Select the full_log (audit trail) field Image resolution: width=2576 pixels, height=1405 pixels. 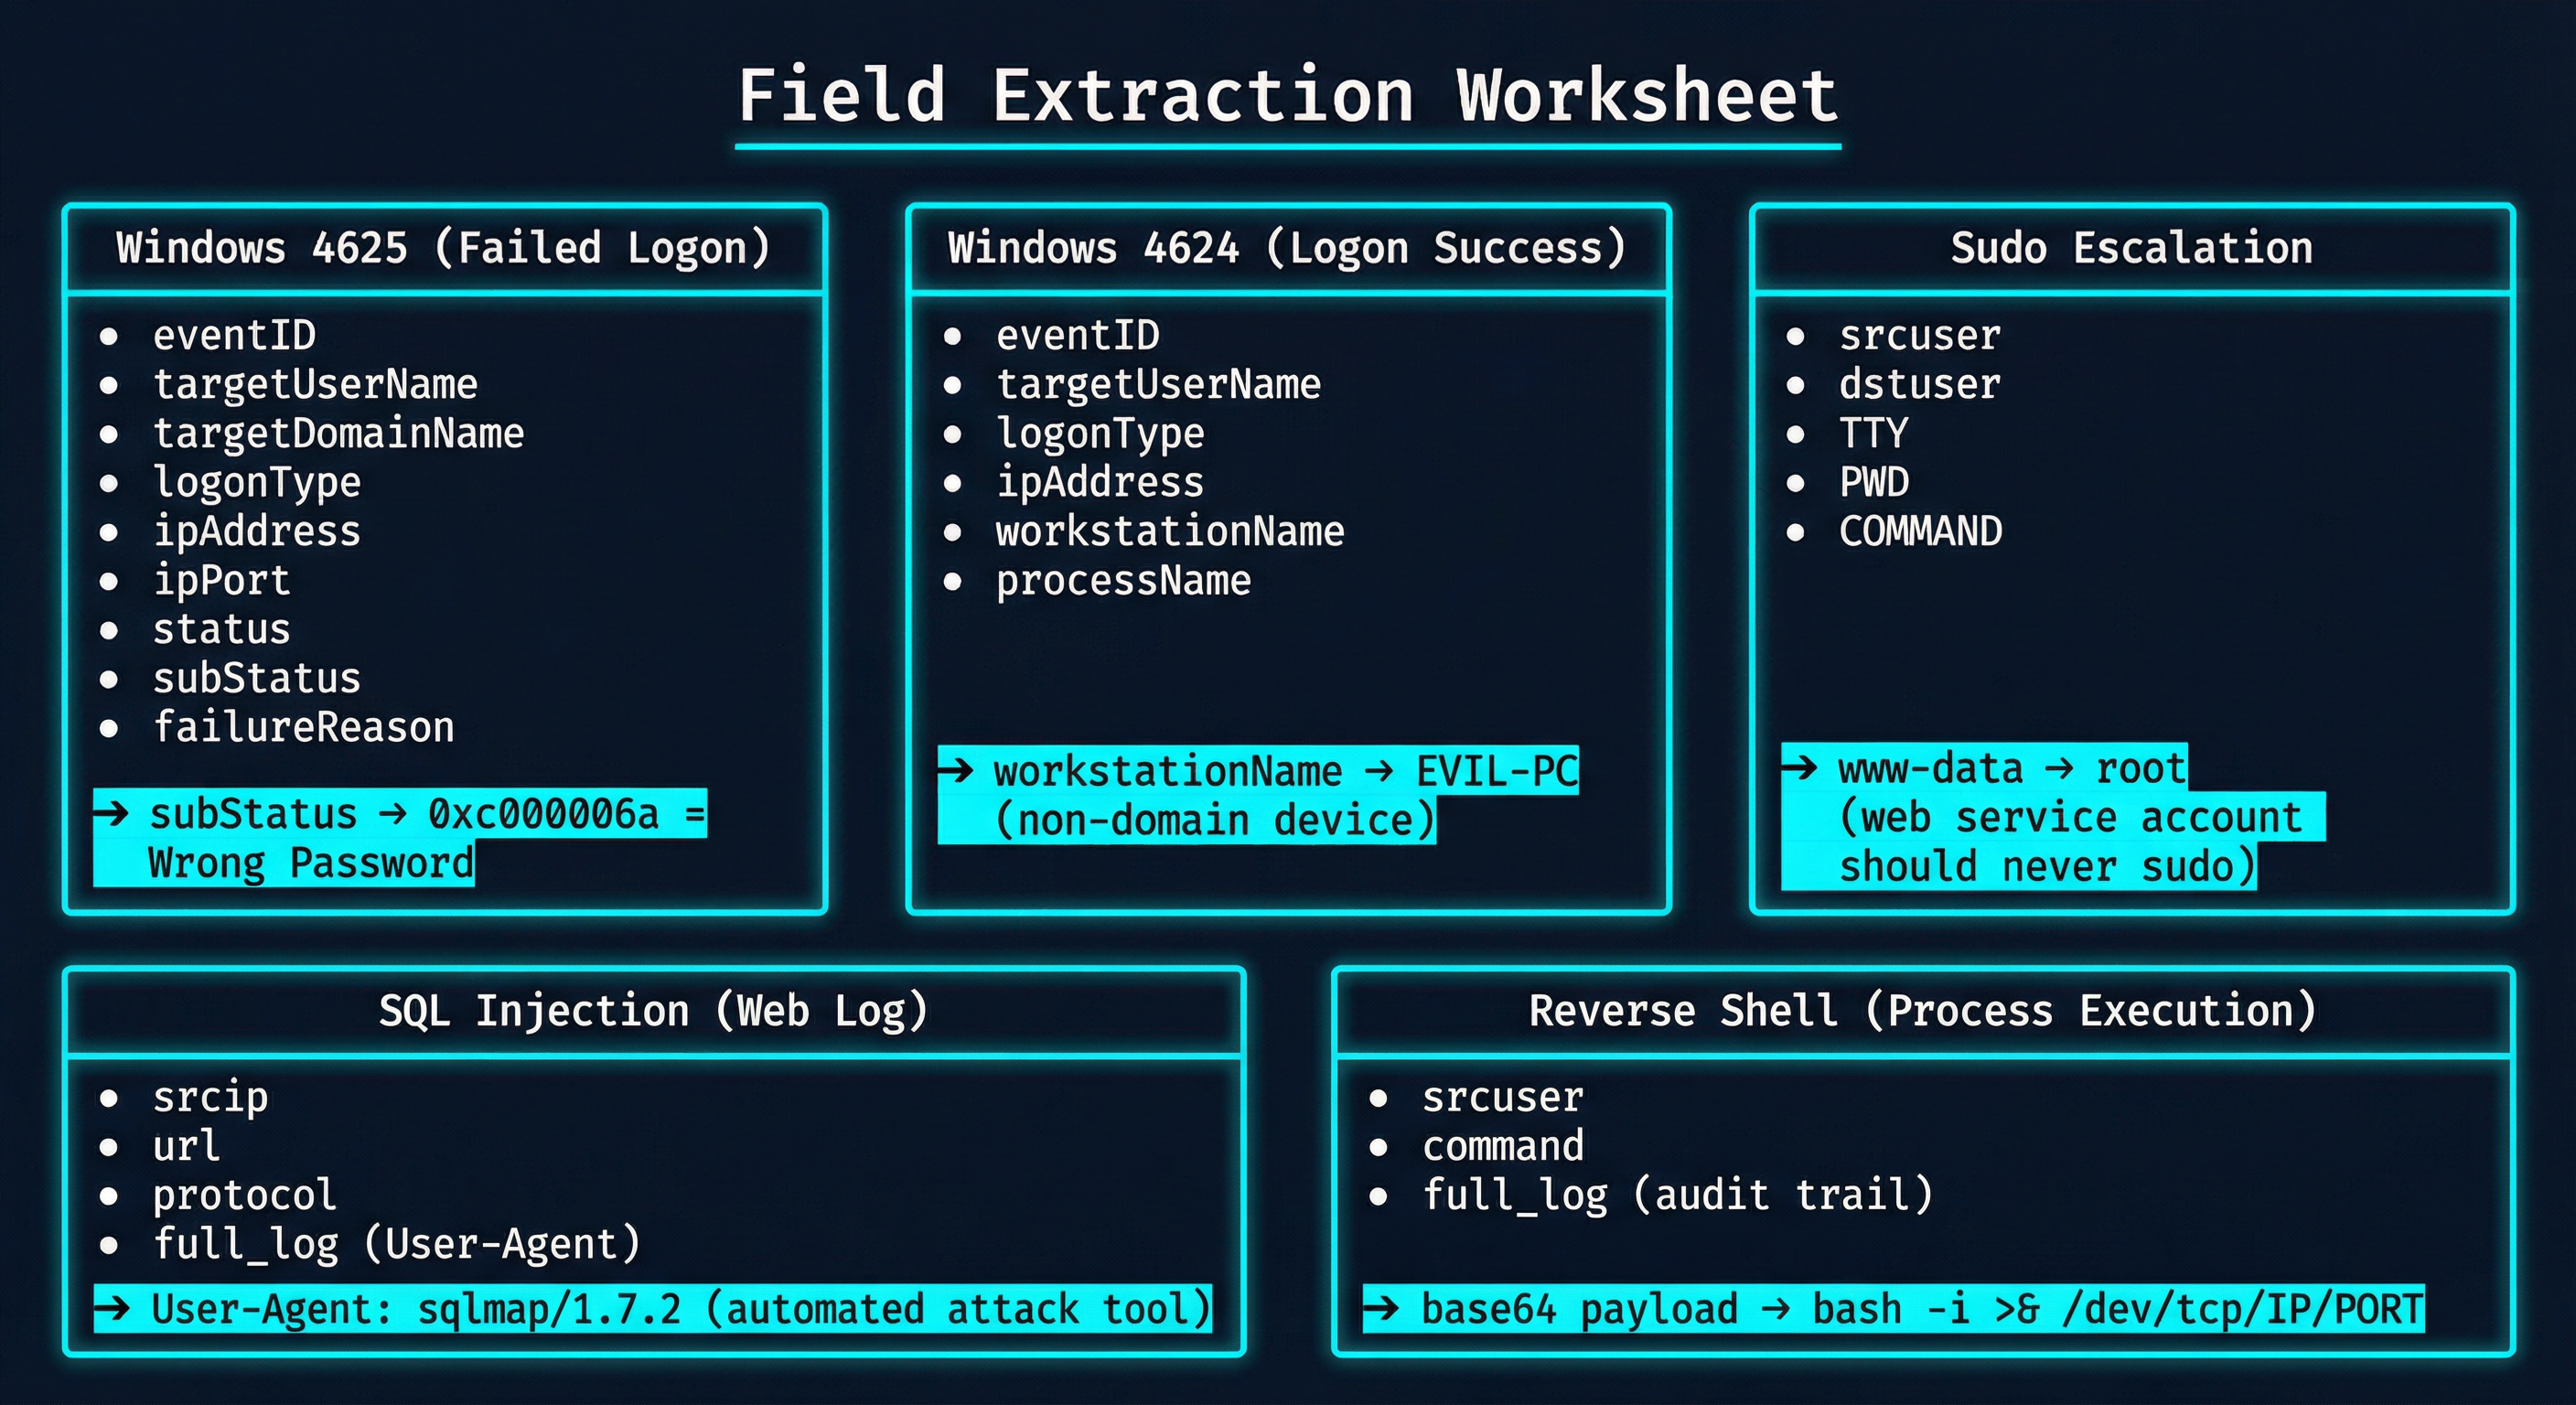pyautogui.click(x=1678, y=1194)
